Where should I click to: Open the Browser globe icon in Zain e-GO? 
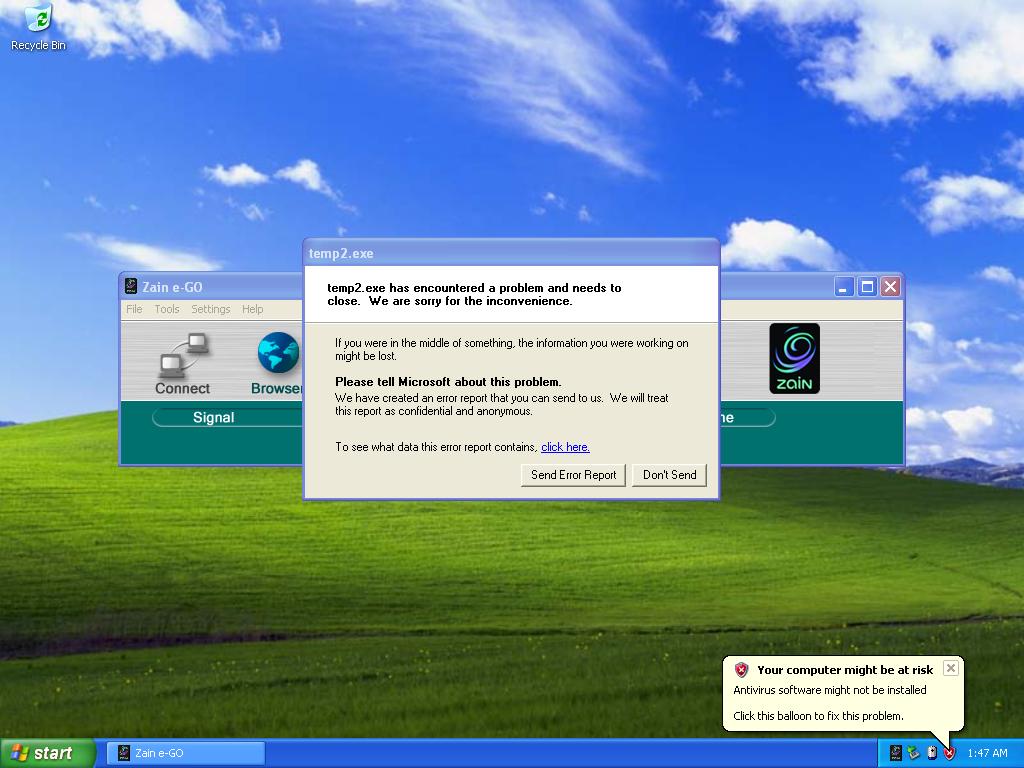point(280,353)
